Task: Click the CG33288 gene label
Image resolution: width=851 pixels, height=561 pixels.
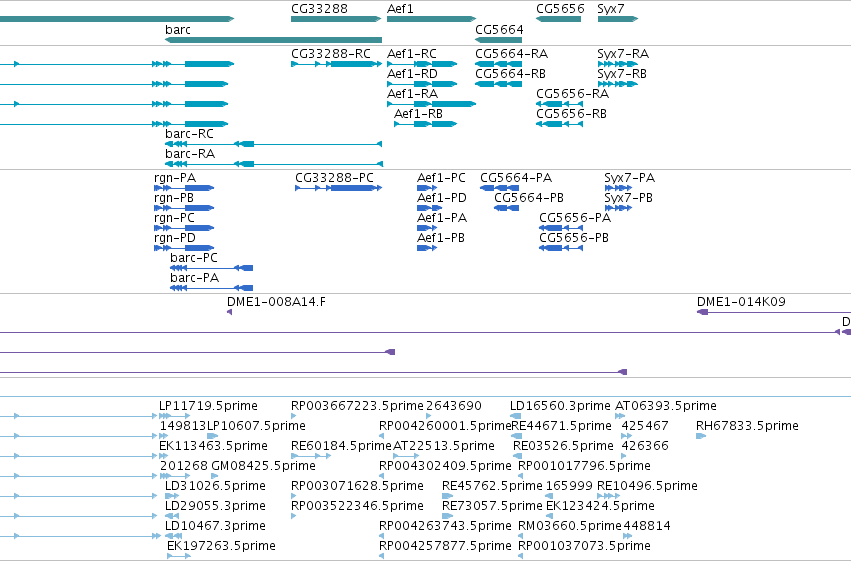Action: 319,9
